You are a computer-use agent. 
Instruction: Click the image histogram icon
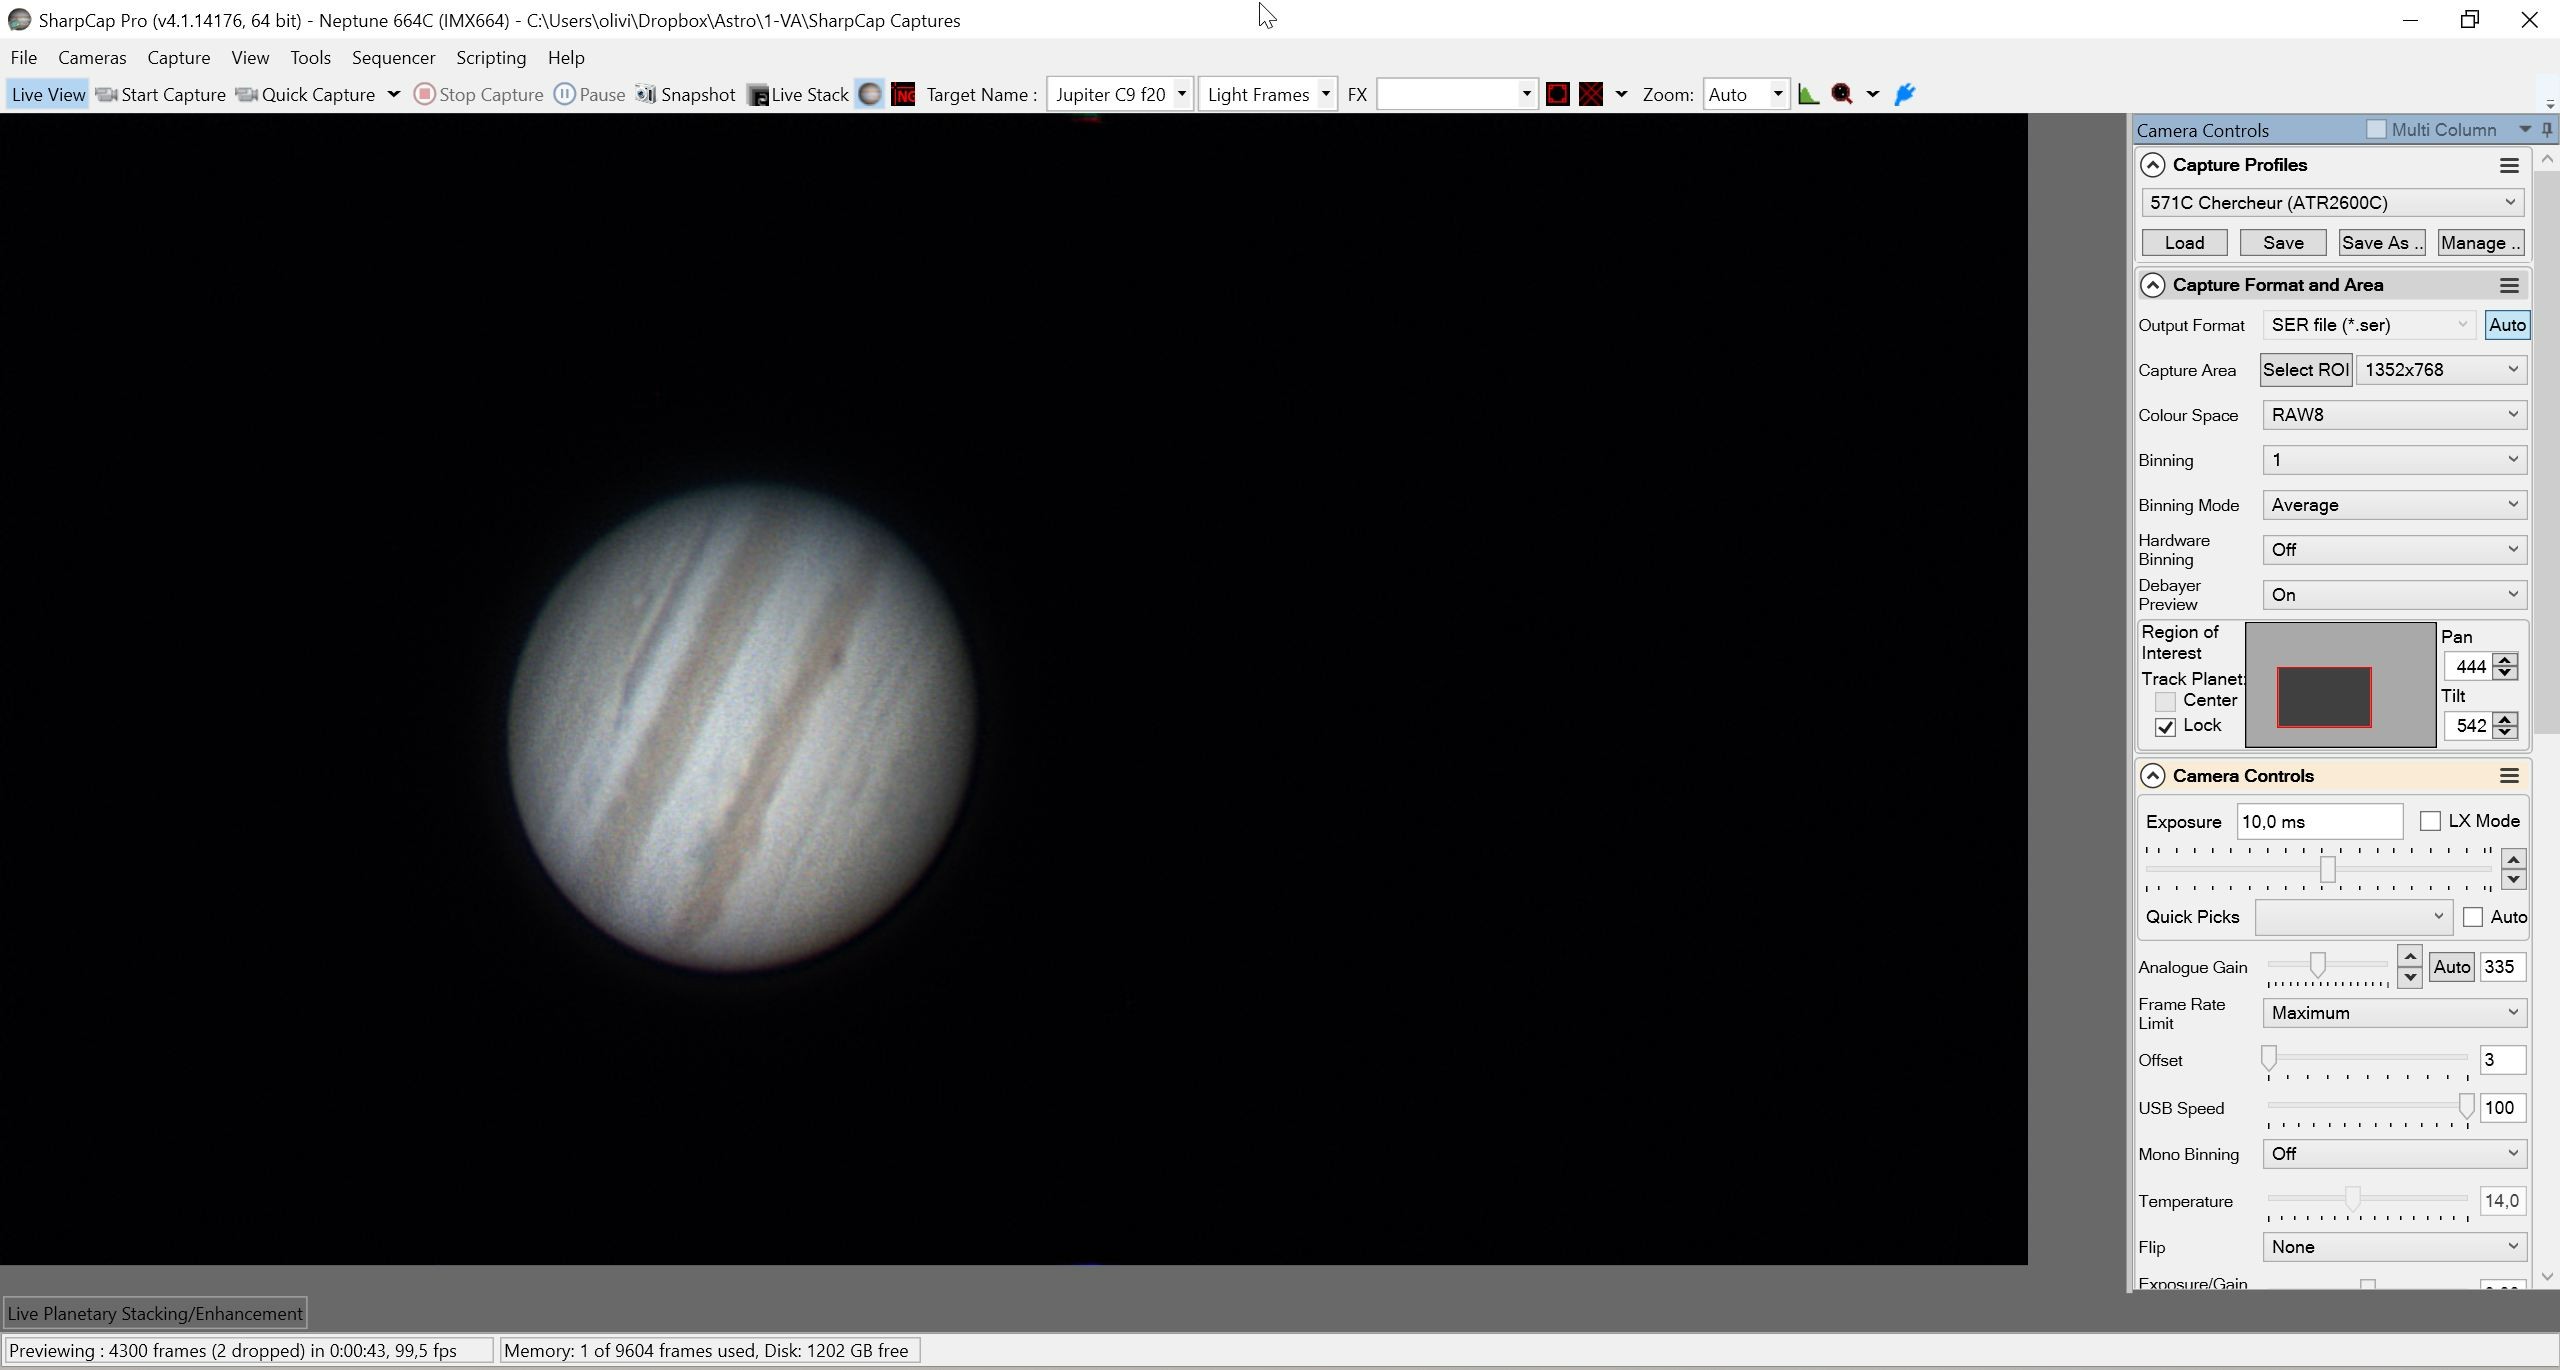click(1808, 94)
